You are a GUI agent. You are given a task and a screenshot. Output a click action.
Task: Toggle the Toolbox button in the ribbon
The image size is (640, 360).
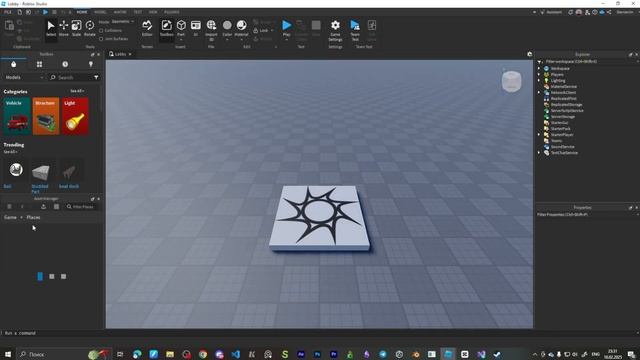[x=167, y=29]
